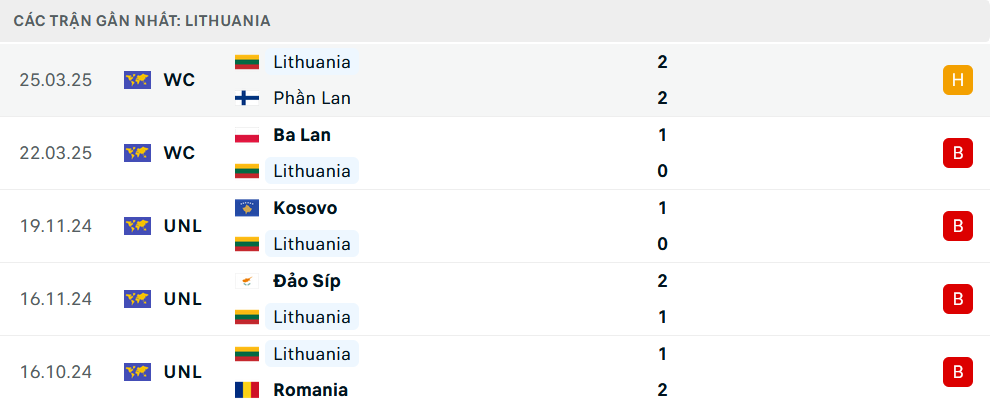Screen dimensions: 992x408
Task: Click the WC competition icon for 25.03.25
Action: [137, 80]
